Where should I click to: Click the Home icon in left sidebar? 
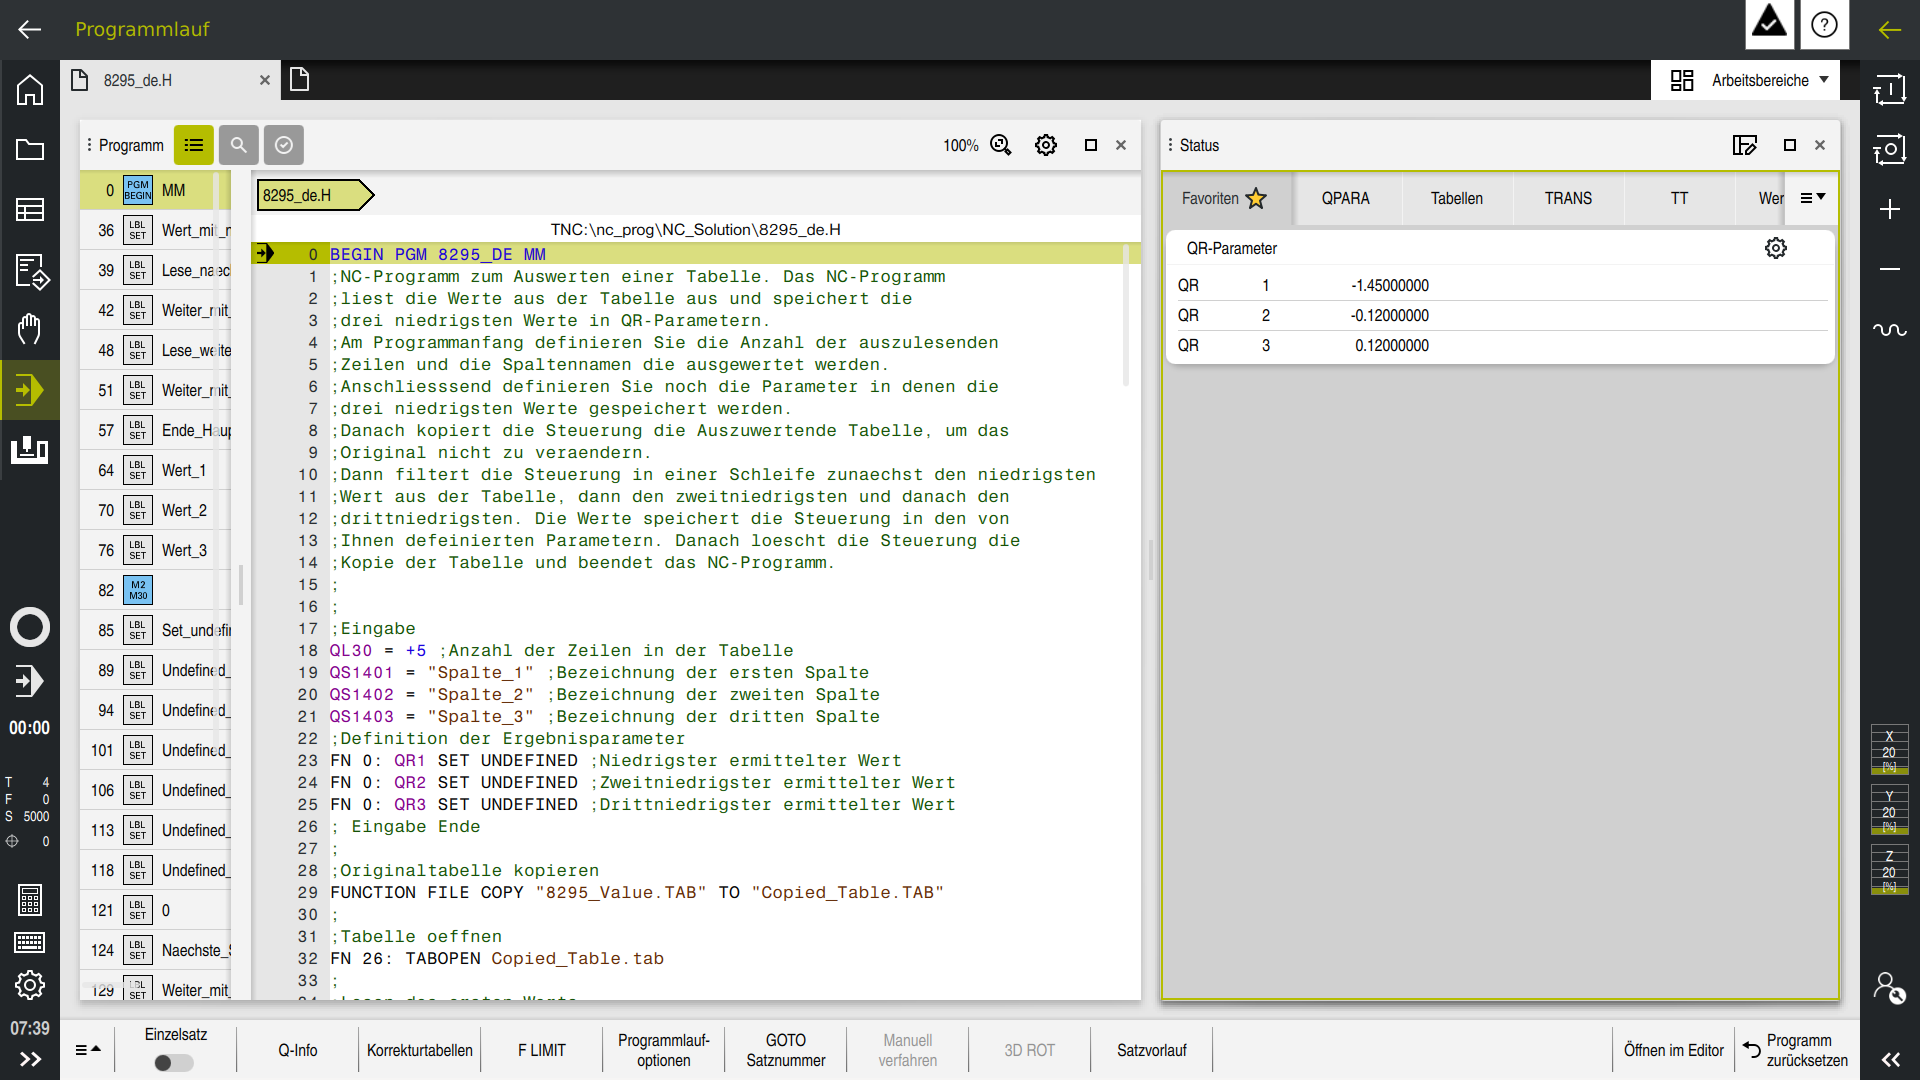[x=30, y=90]
